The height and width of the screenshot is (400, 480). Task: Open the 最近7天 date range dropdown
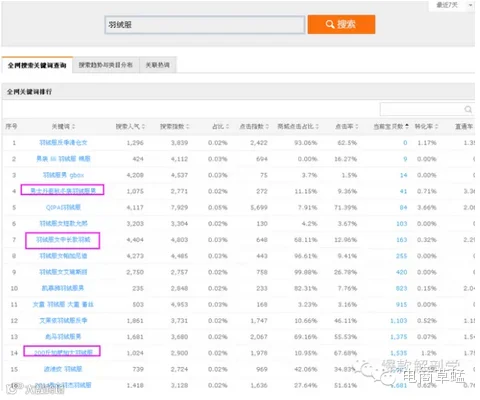coord(452,5)
